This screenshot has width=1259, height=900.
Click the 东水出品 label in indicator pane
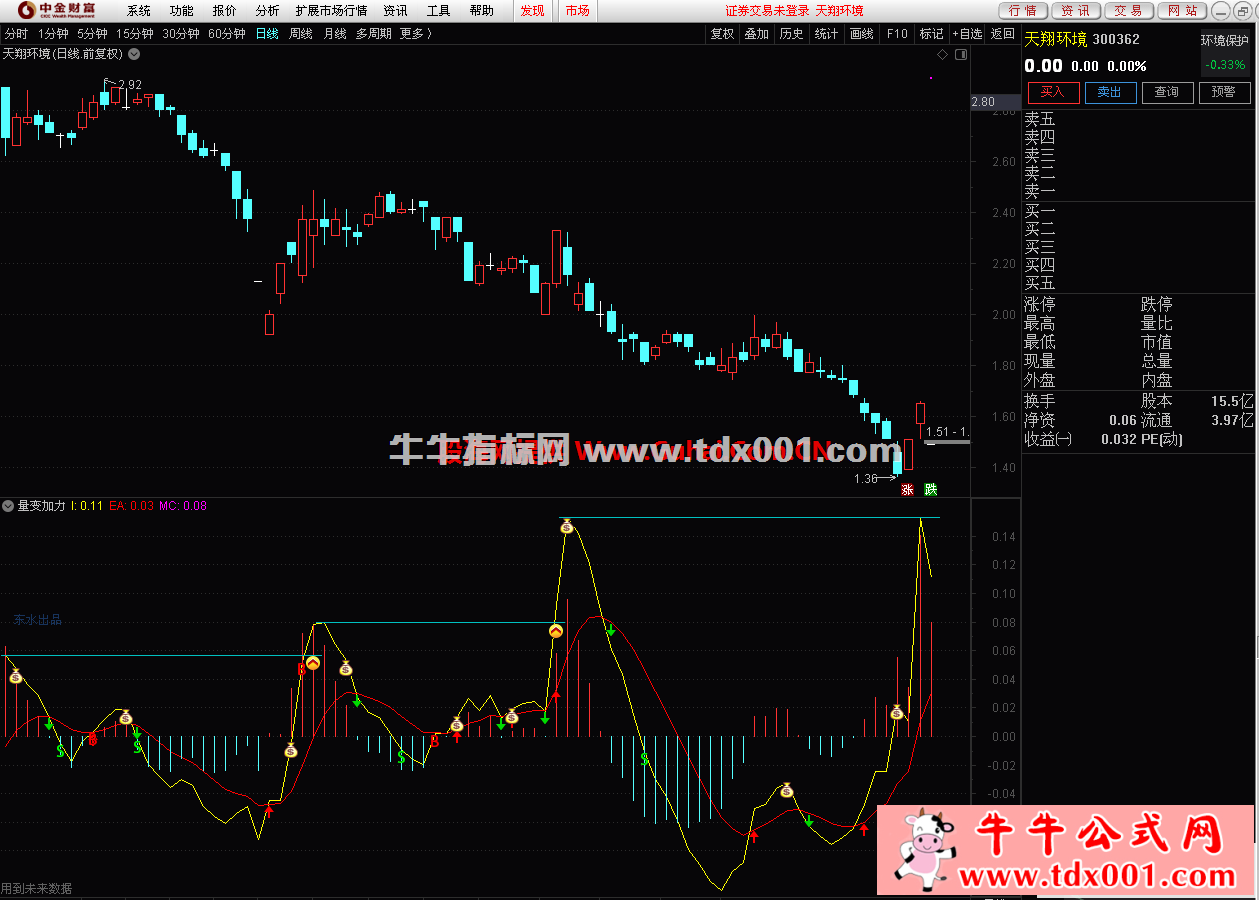(x=38, y=620)
